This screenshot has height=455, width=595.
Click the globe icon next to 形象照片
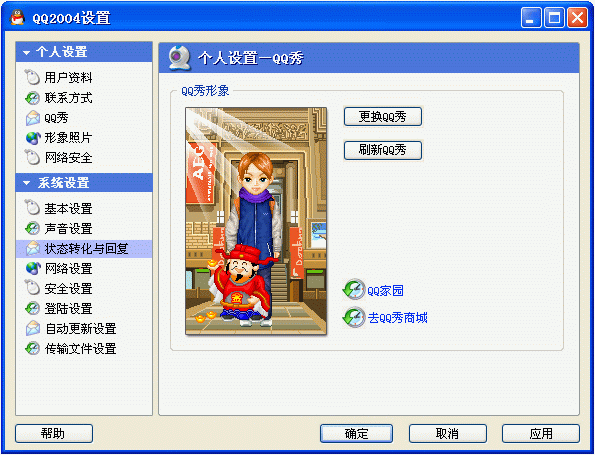coord(33,138)
